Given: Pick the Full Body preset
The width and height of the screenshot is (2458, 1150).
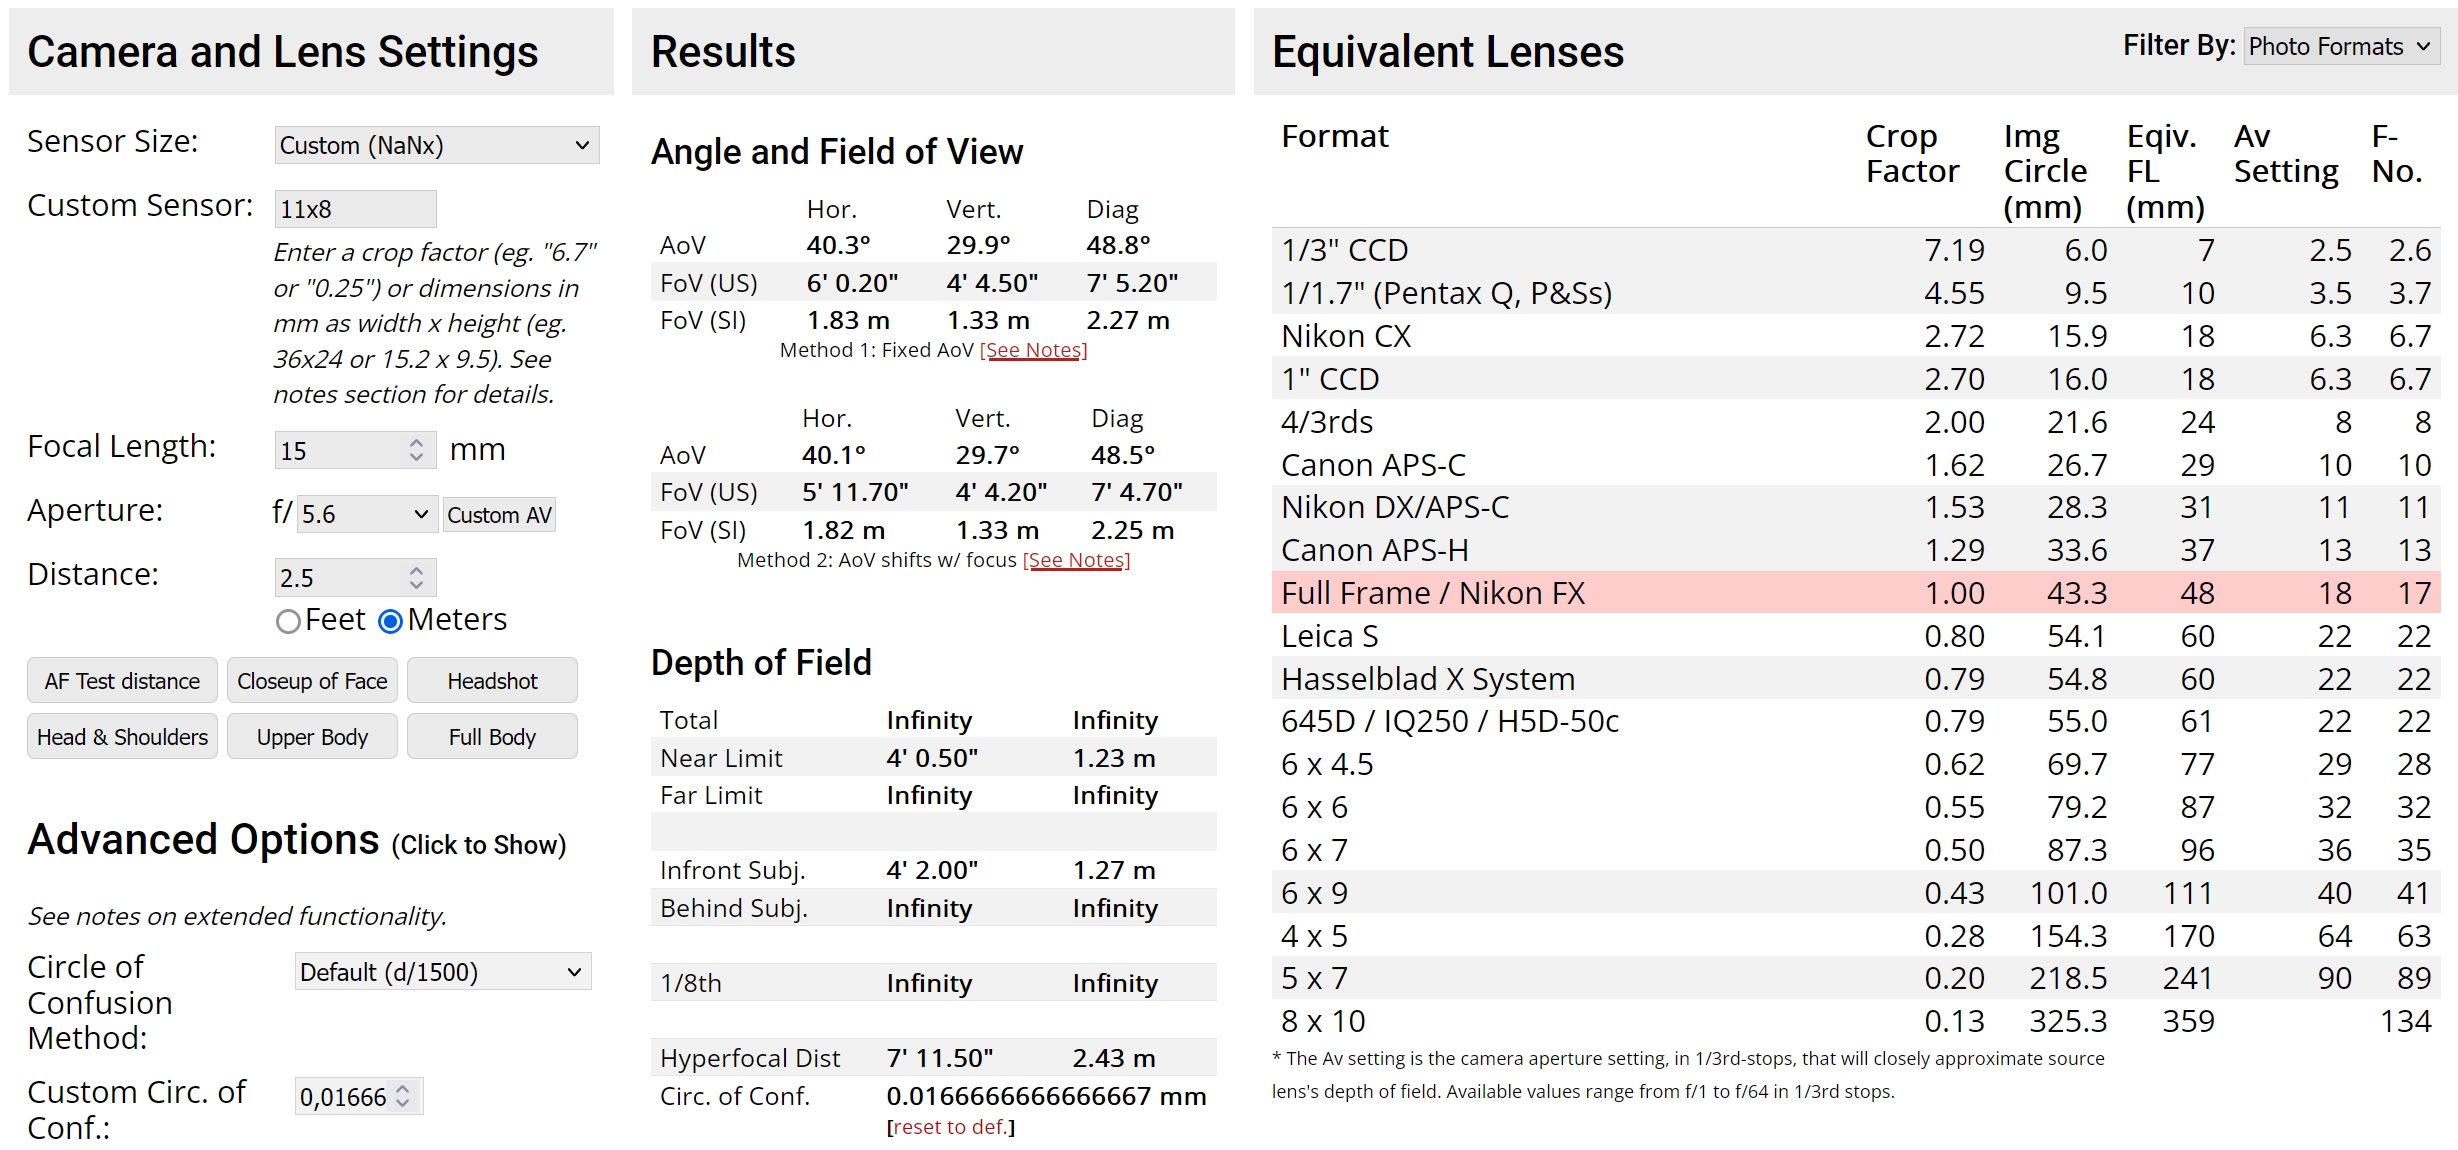Looking at the screenshot, I should [492, 737].
